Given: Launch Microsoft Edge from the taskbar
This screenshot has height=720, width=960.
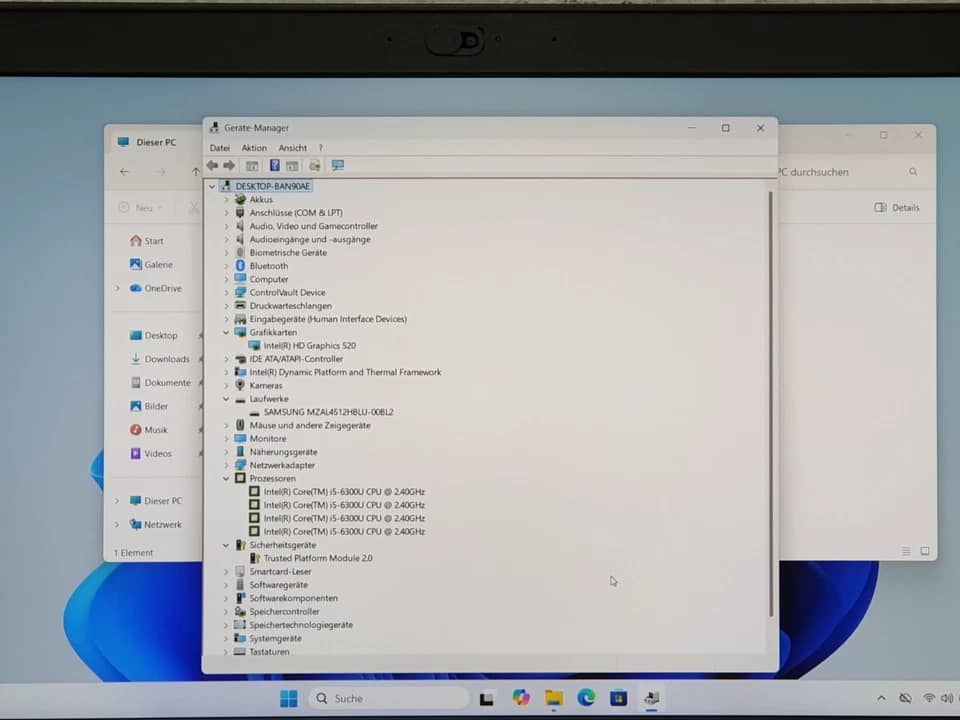Looking at the screenshot, I should 586,697.
